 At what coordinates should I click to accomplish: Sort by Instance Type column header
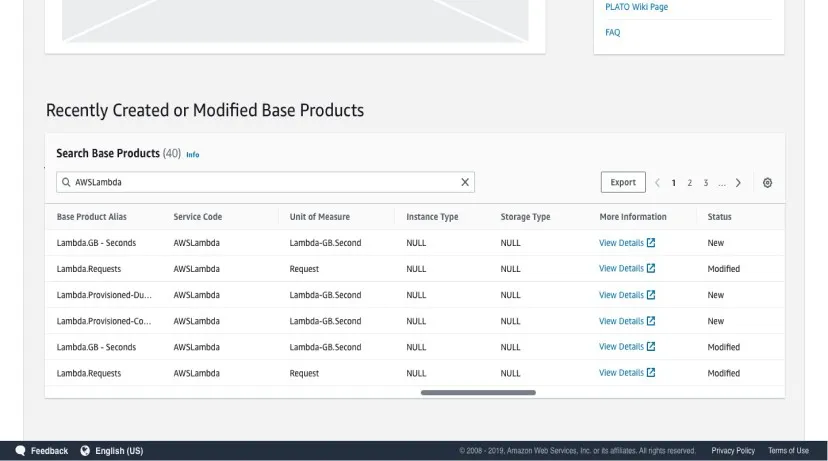pos(432,217)
